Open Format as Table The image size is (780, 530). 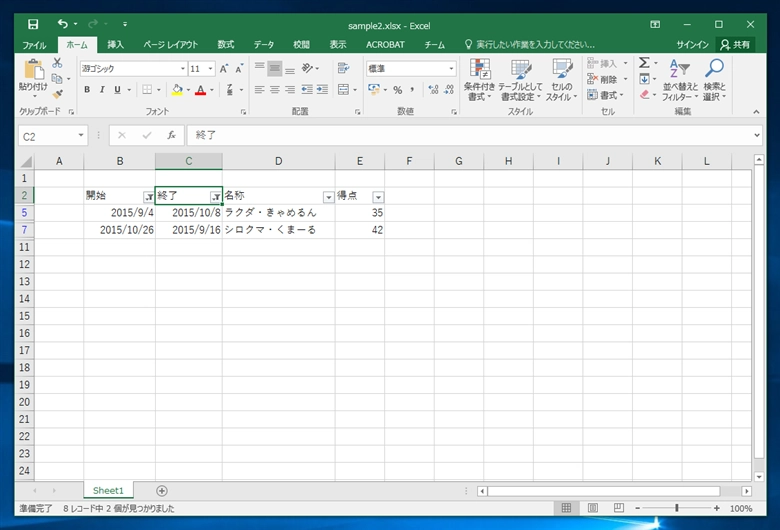coord(520,80)
